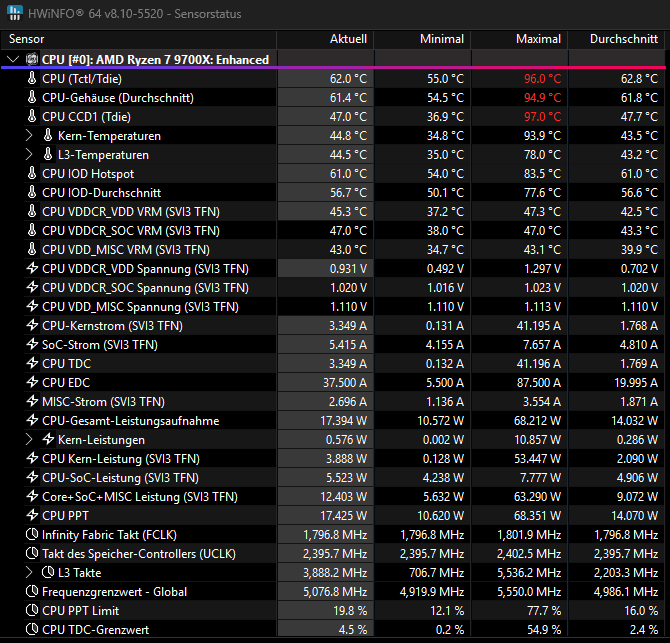Select the CPU IOD Hotspot row label
The width and height of the screenshot is (670, 643).
coord(88,173)
